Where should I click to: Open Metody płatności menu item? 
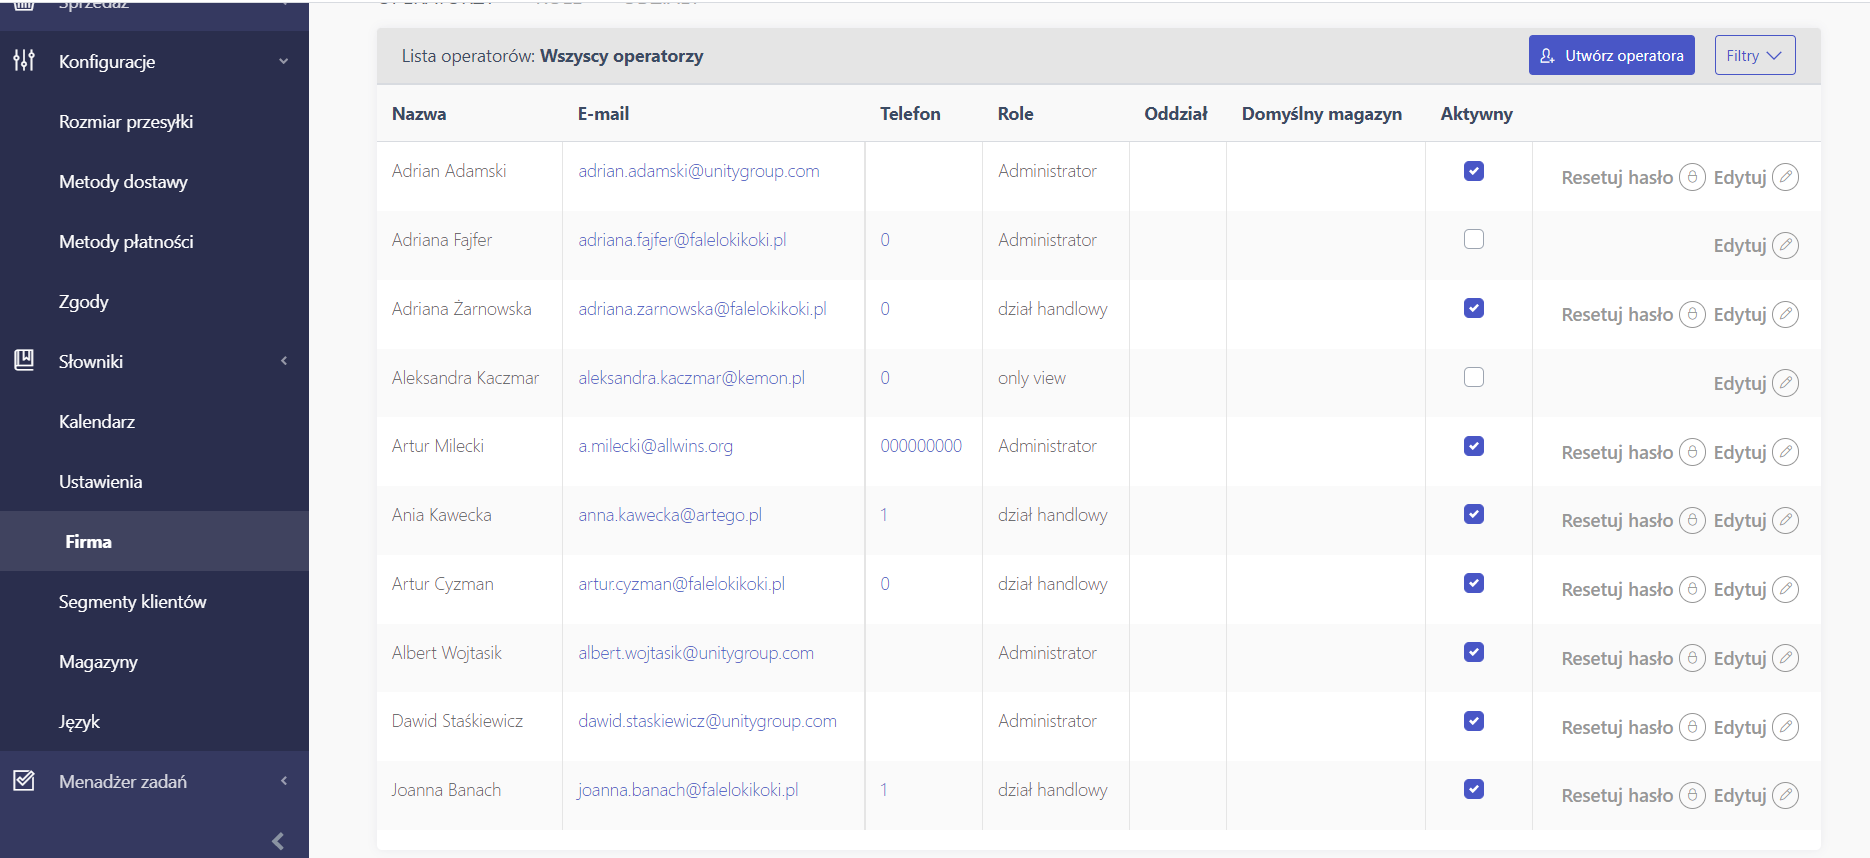(126, 241)
